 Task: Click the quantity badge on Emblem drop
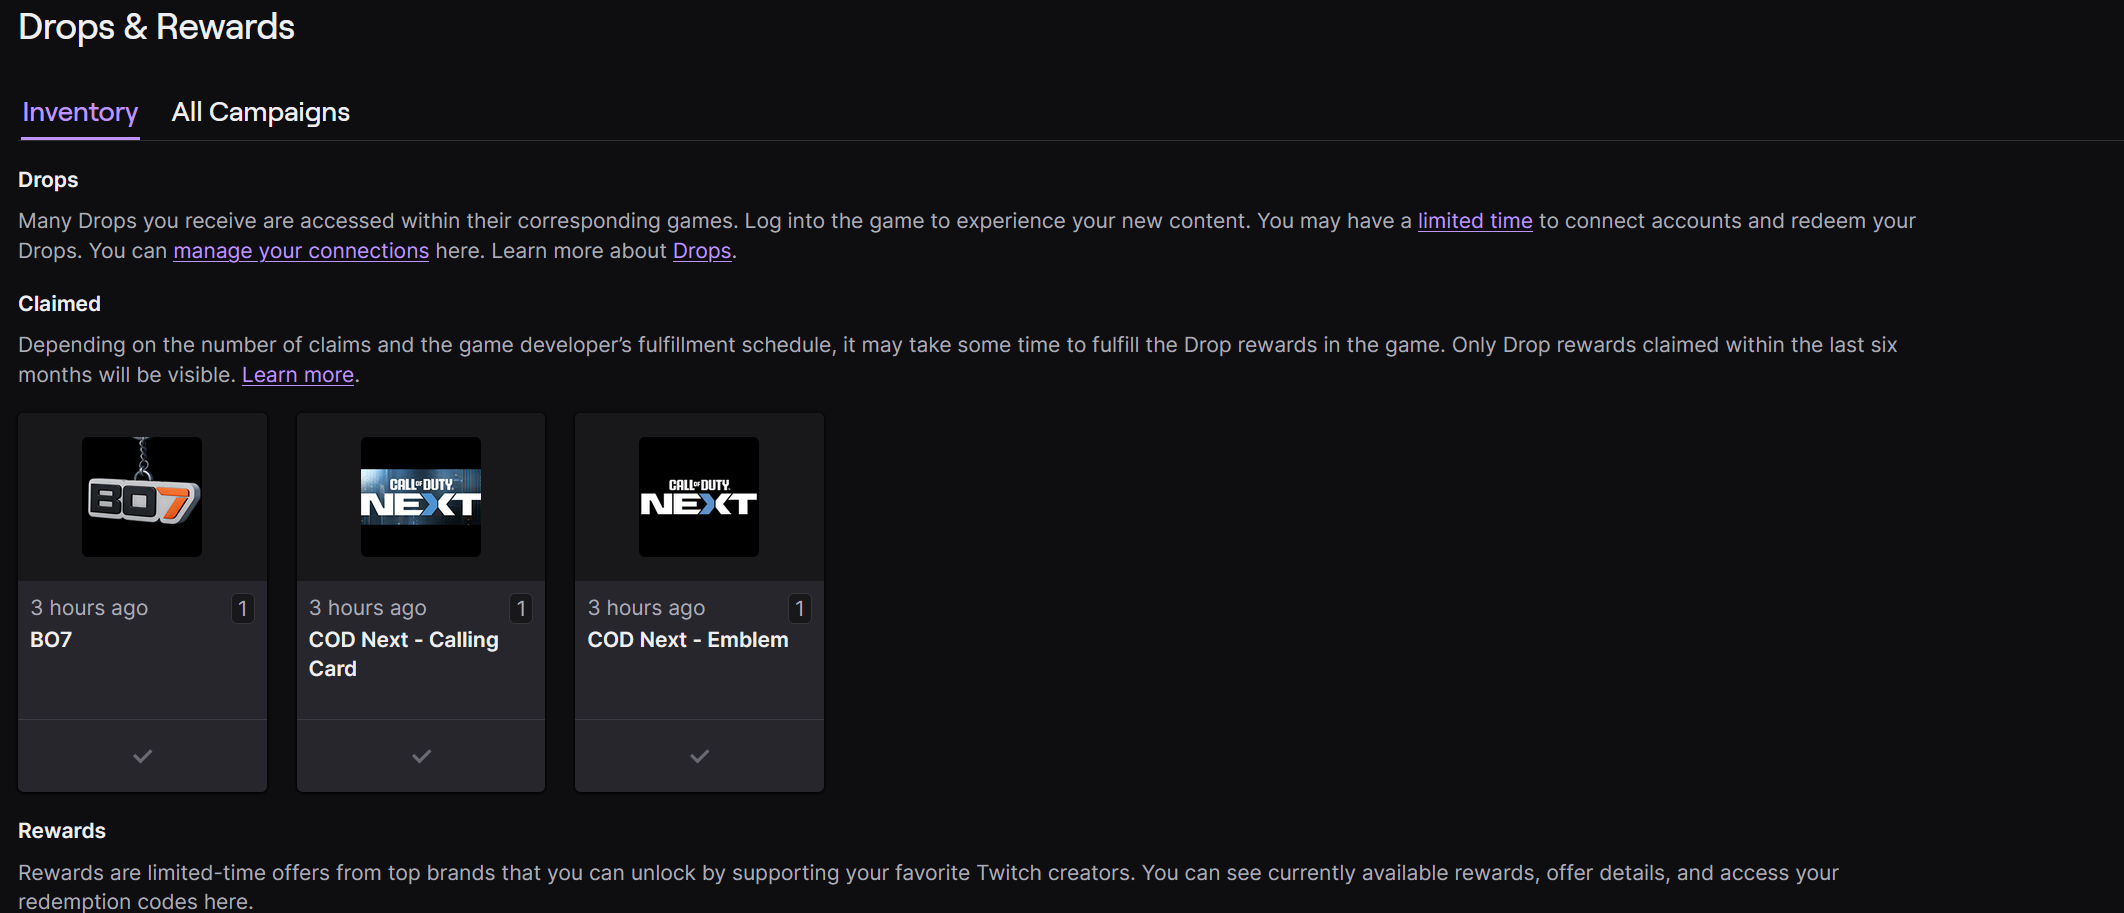(x=799, y=608)
